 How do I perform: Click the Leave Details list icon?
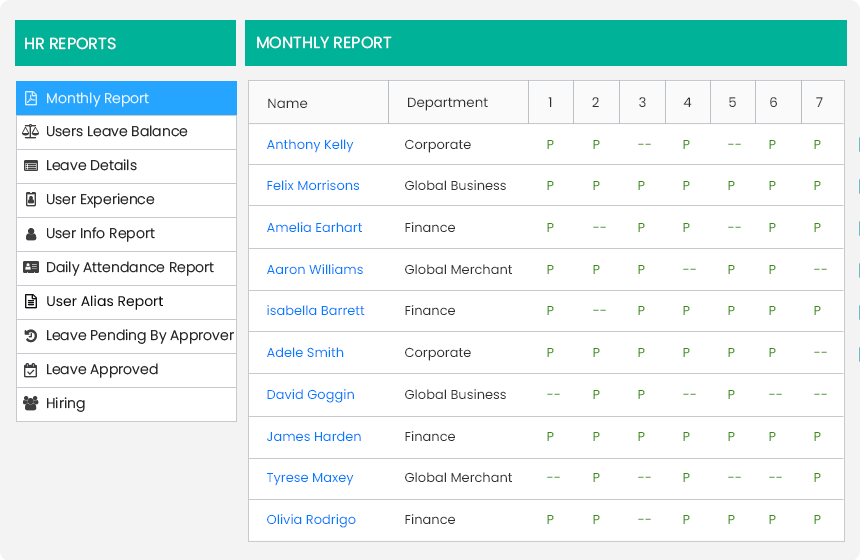(31, 166)
